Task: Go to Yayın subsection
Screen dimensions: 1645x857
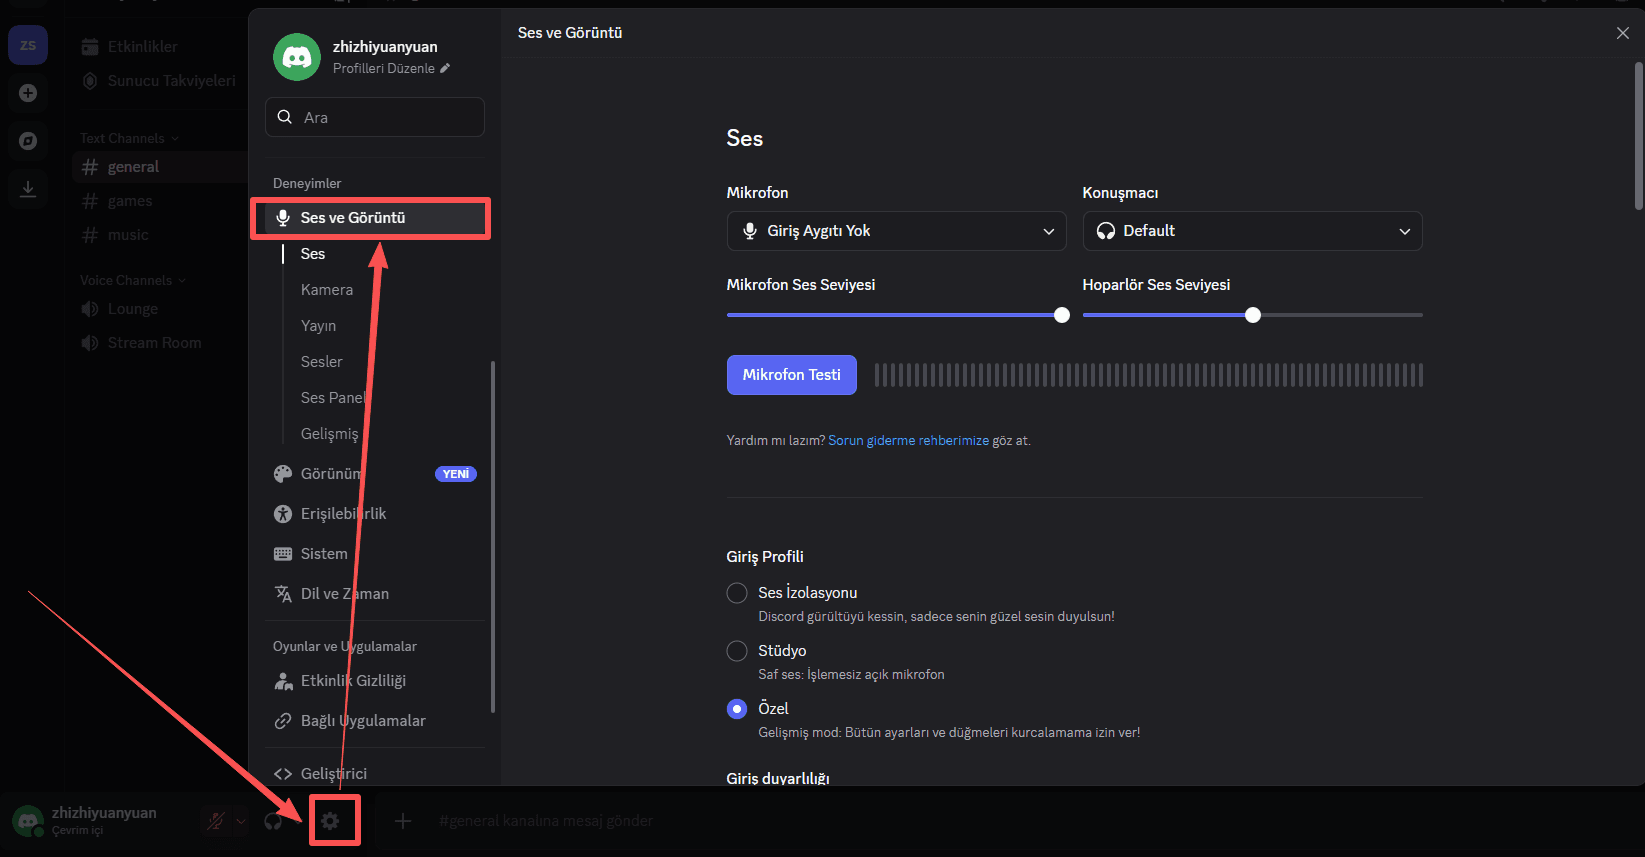Action: tap(318, 326)
